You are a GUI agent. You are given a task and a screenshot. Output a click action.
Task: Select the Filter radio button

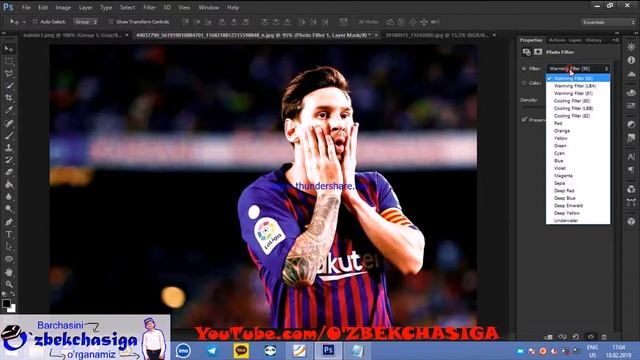524,69
